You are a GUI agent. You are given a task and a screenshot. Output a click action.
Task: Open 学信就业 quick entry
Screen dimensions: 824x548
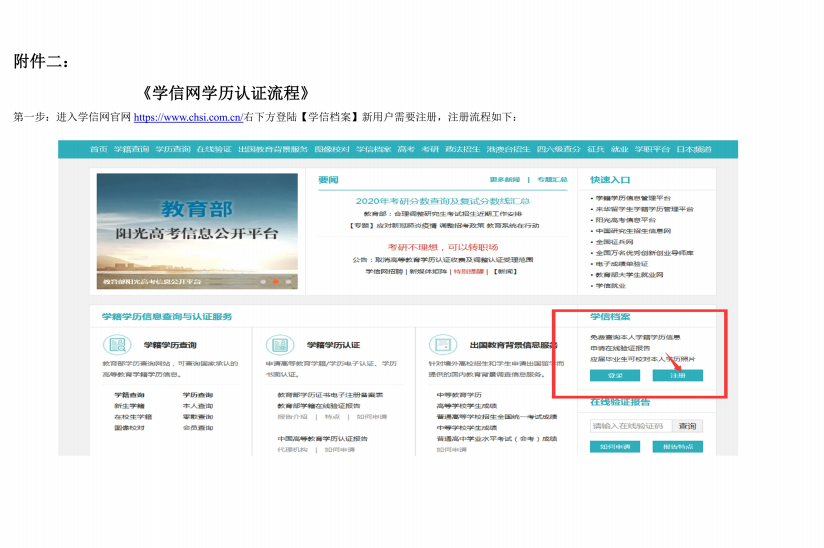click(611, 286)
